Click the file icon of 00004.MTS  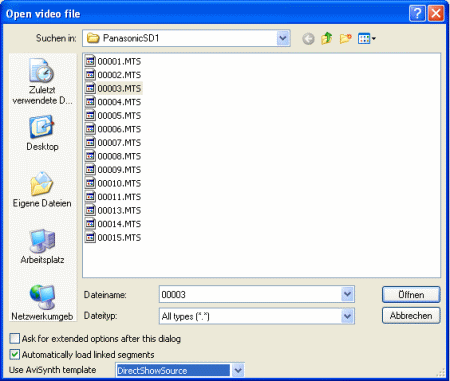coord(90,102)
